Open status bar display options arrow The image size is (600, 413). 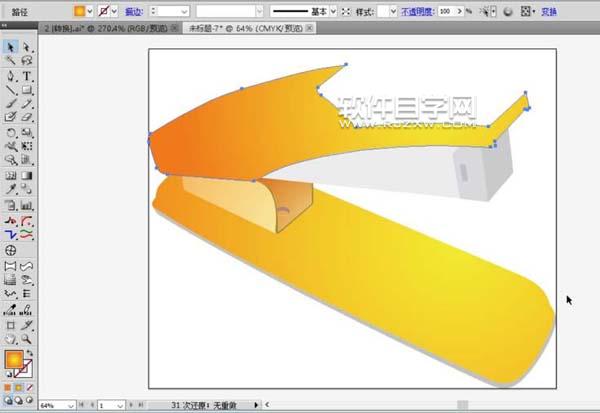[256, 405]
